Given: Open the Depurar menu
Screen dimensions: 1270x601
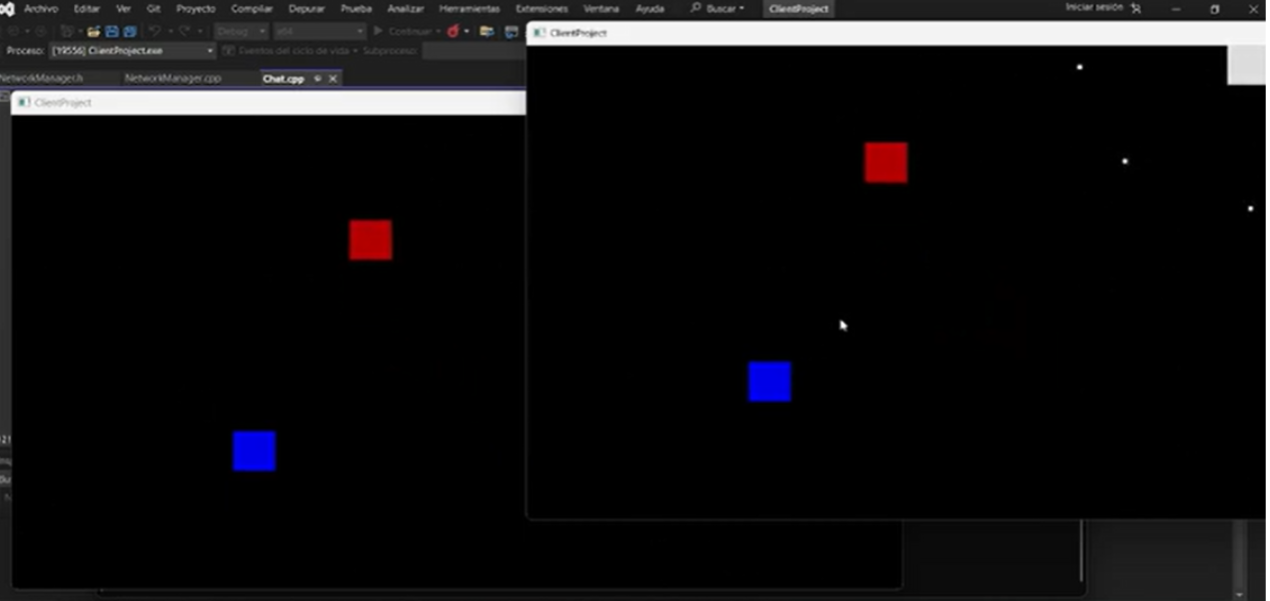Looking at the screenshot, I should (x=306, y=9).
